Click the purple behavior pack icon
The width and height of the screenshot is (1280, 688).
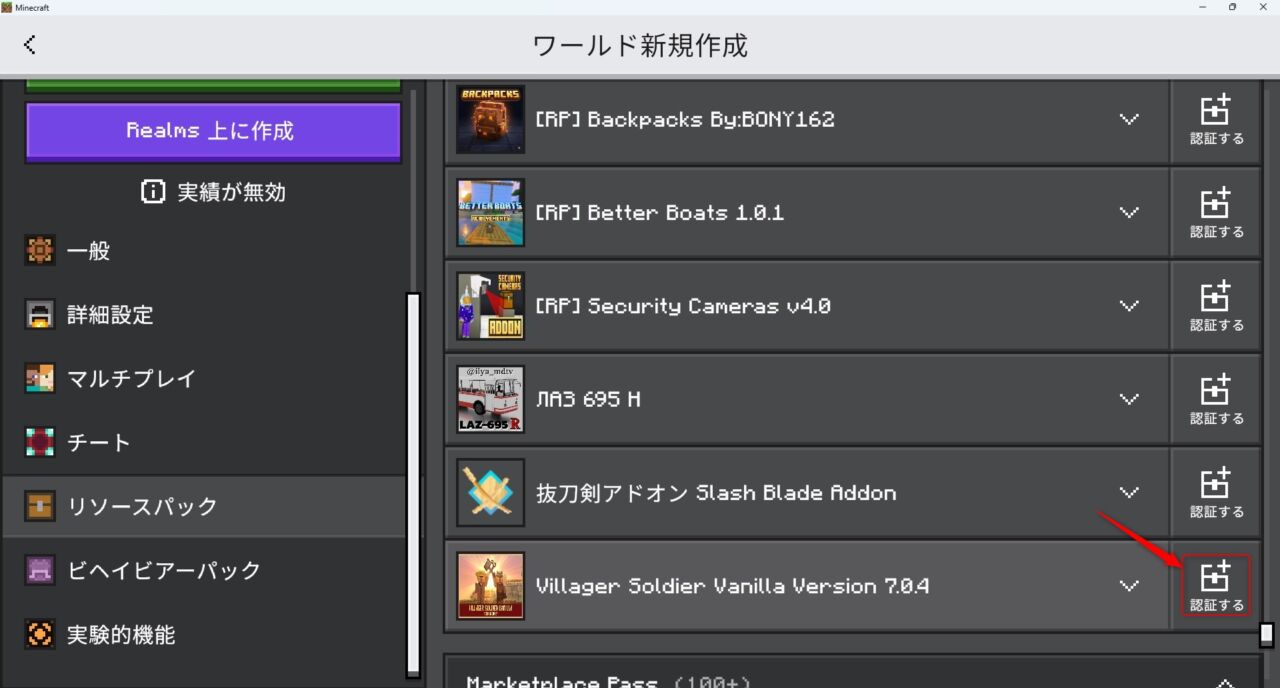40,571
